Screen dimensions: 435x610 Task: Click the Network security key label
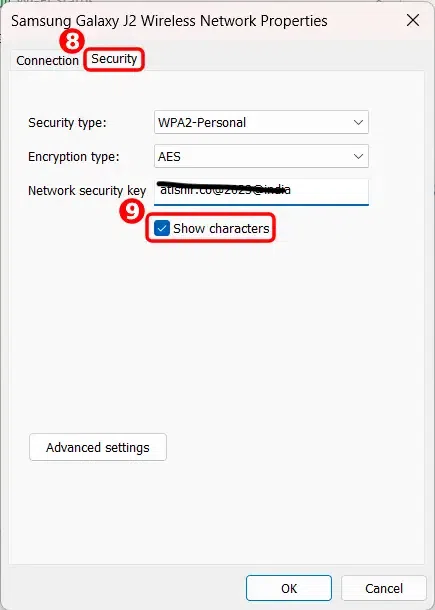[x=87, y=191]
